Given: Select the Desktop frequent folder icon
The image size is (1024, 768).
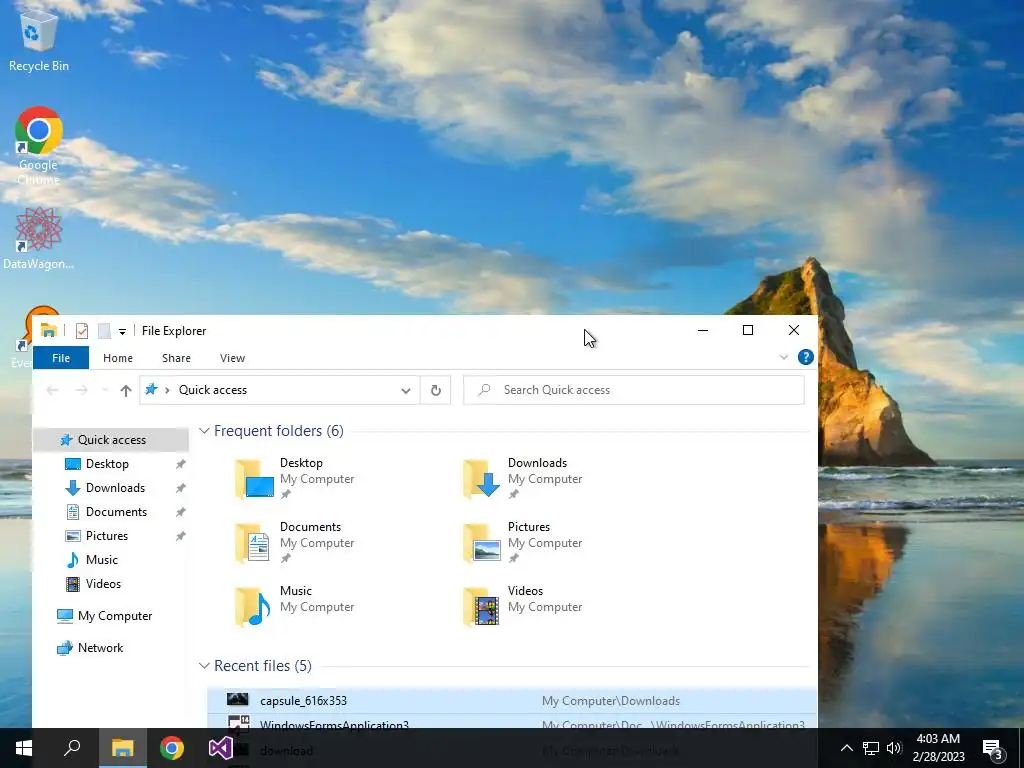Looking at the screenshot, I should pyautogui.click(x=254, y=479).
